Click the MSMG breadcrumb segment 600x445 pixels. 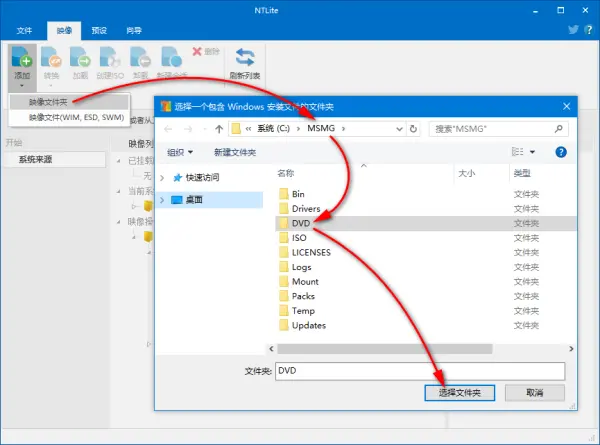(321, 128)
